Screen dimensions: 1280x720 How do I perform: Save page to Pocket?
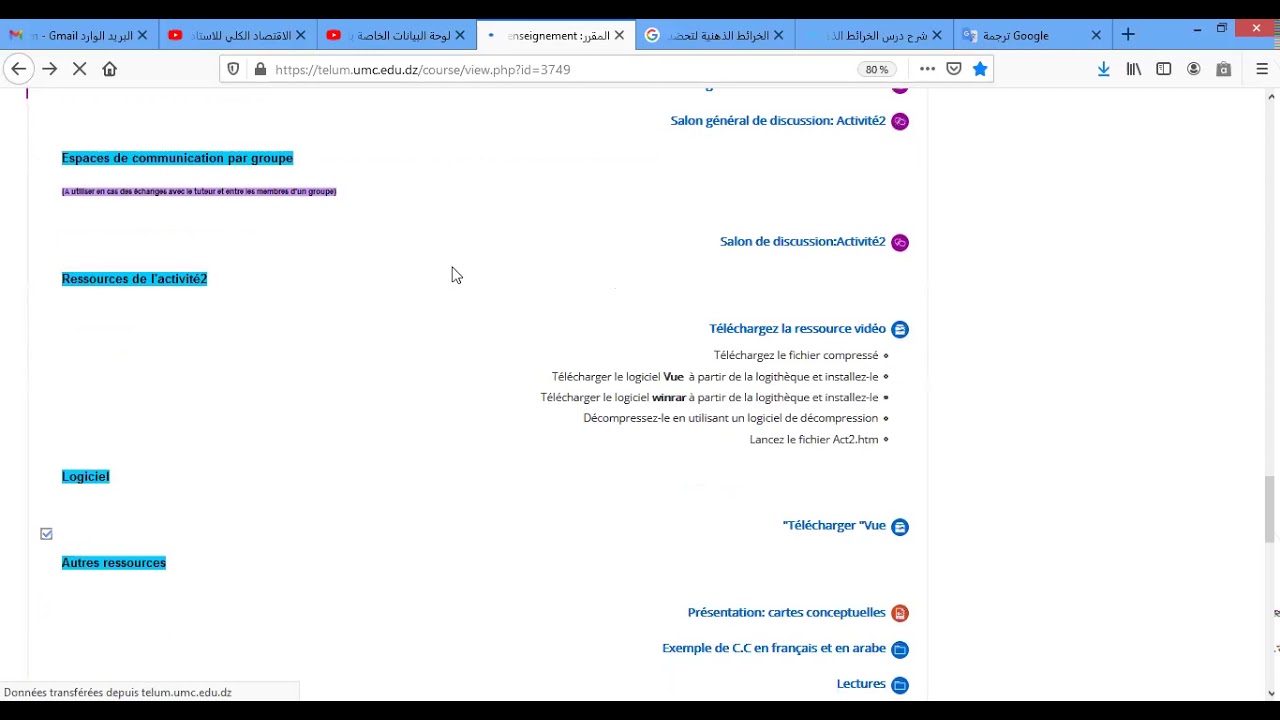pos(954,69)
